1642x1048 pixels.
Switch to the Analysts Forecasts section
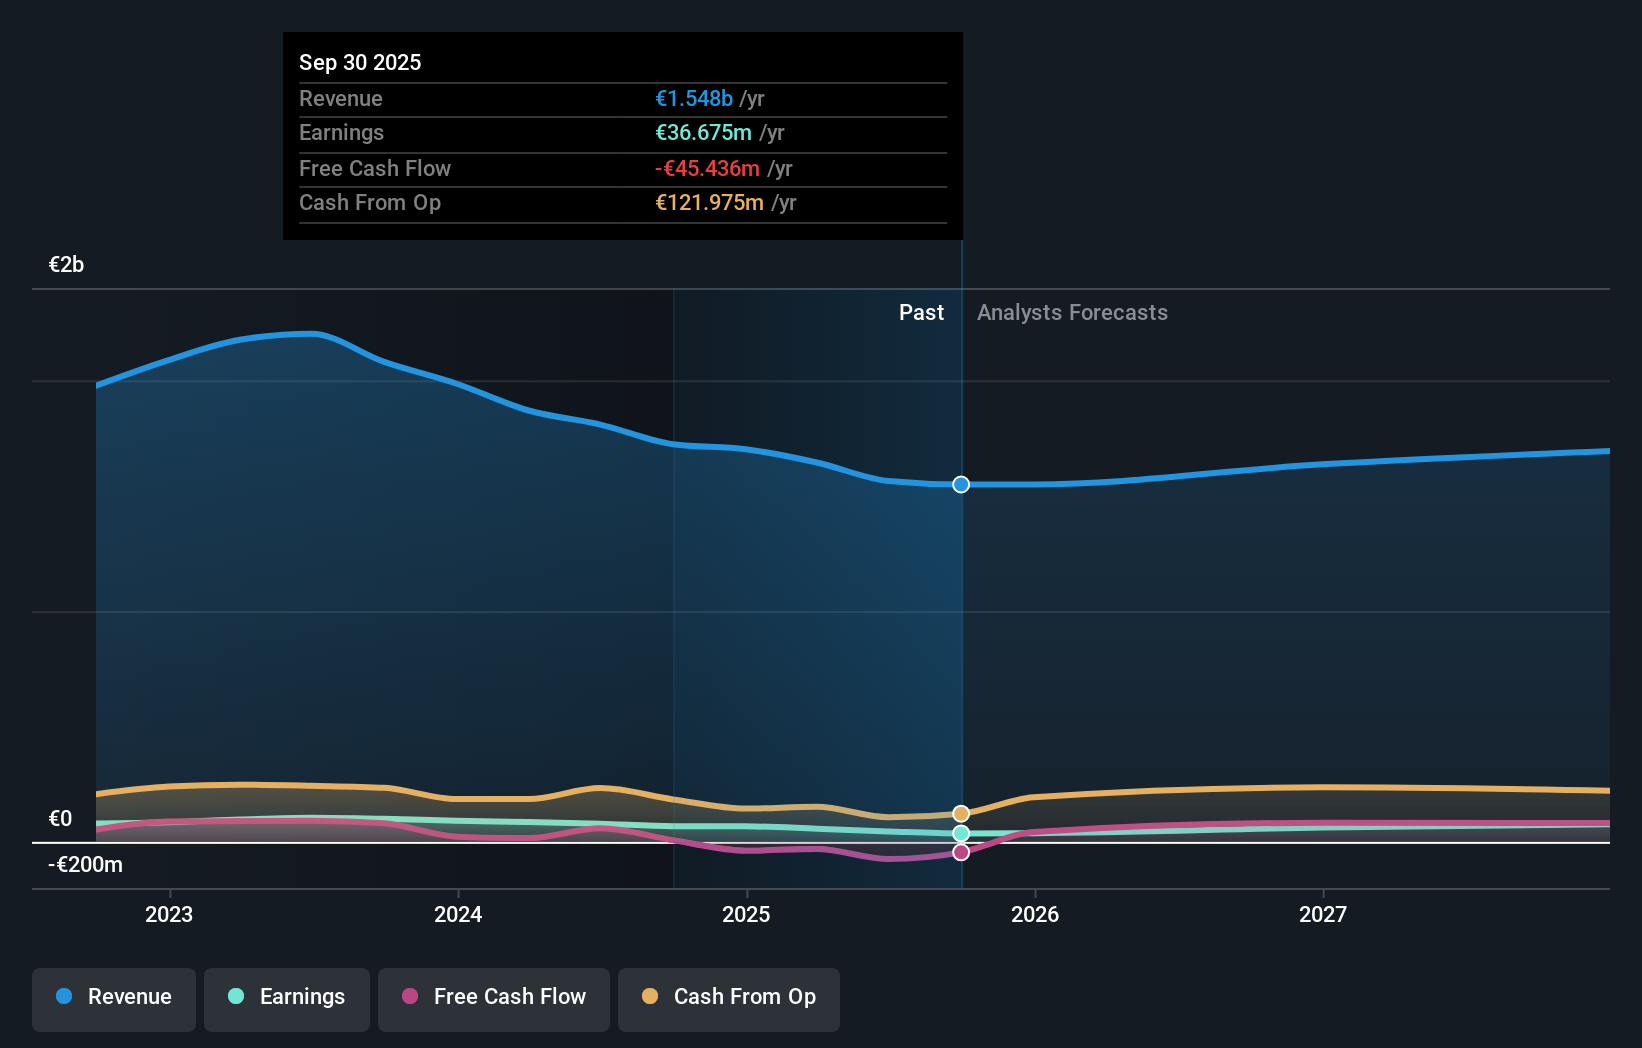pos(1071,312)
